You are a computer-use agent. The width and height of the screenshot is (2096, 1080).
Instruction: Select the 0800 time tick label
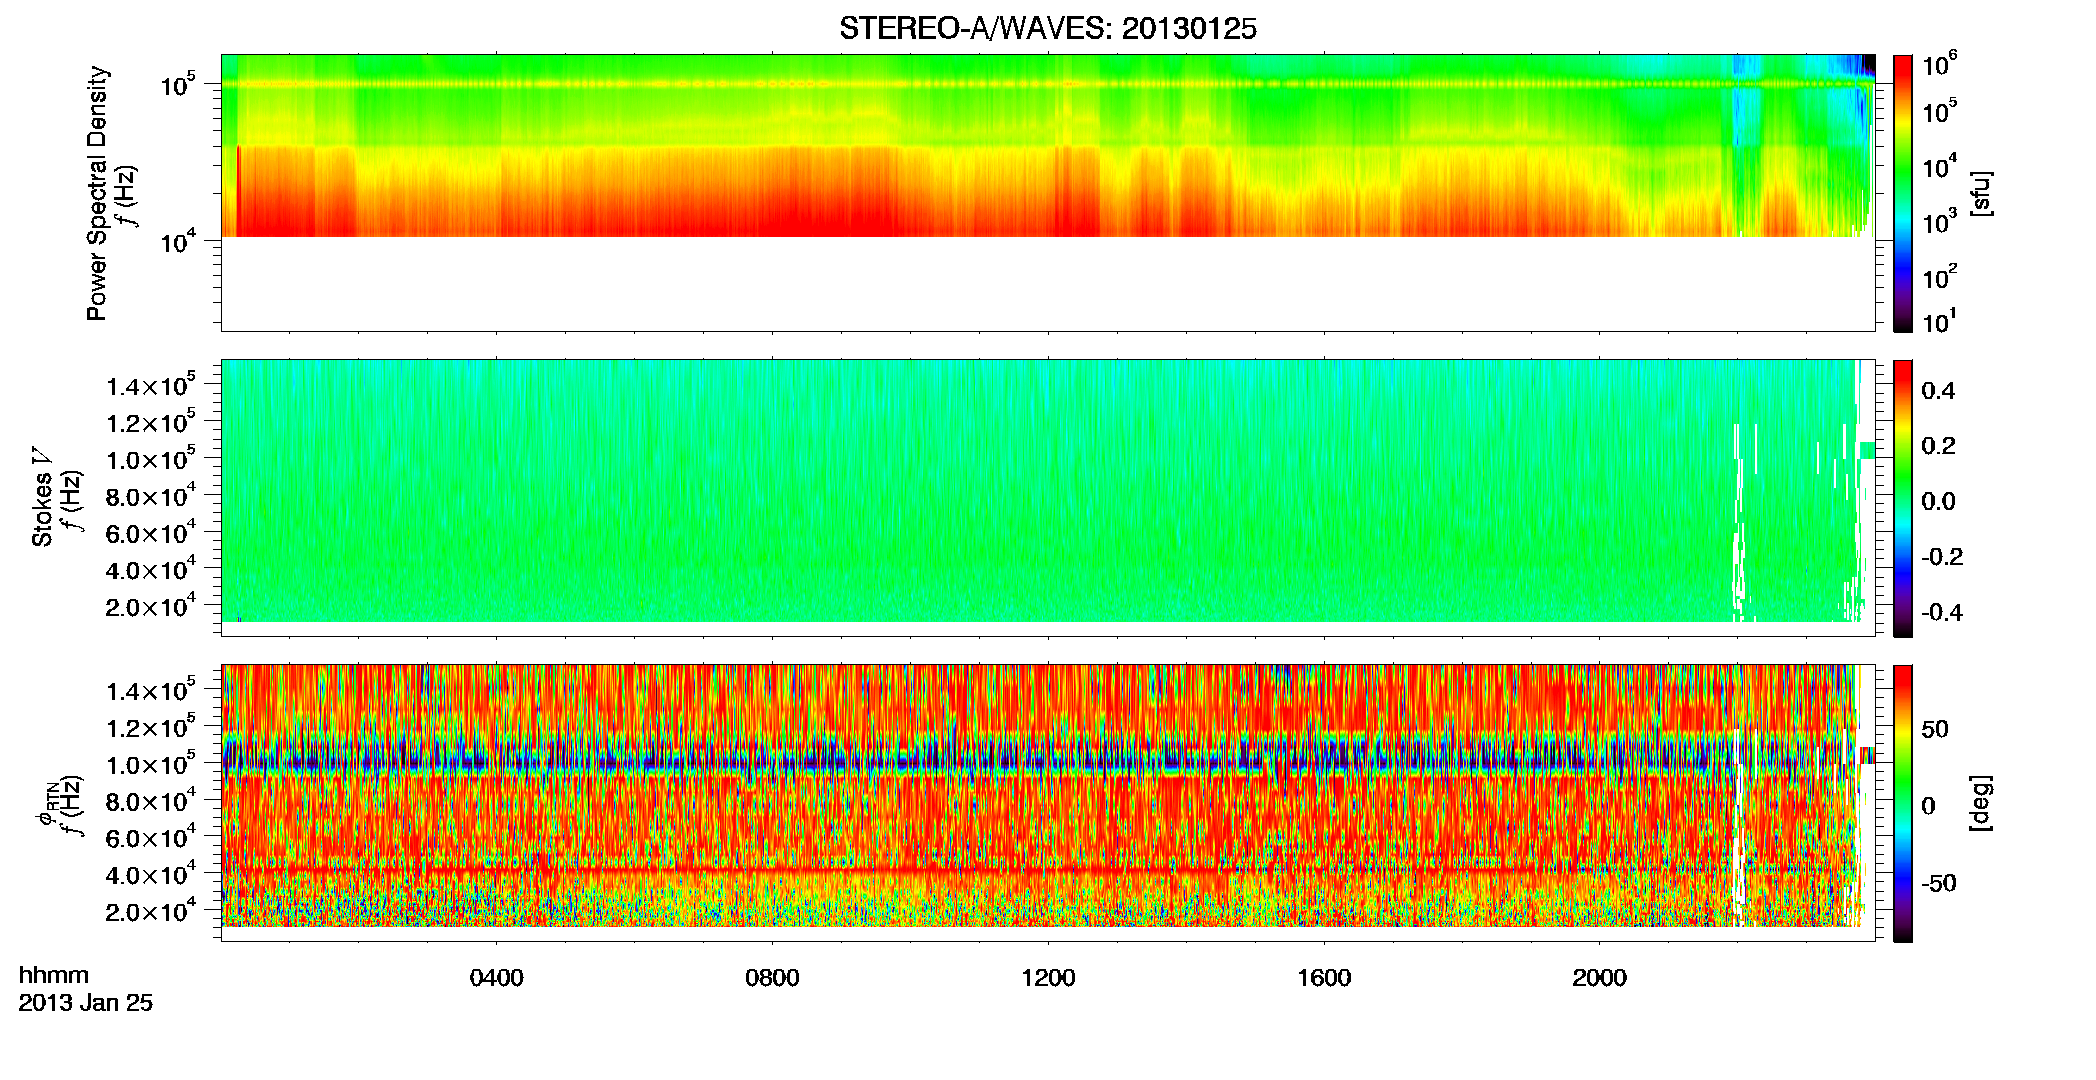[x=772, y=978]
